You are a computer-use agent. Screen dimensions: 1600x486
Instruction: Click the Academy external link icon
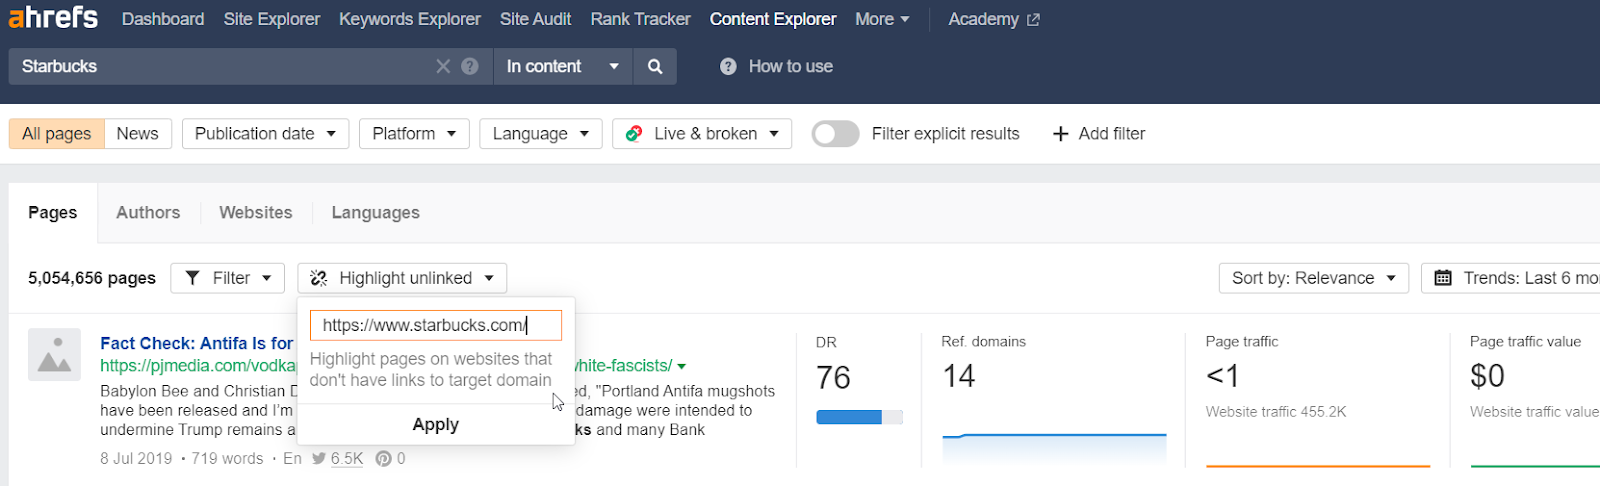click(1033, 19)
